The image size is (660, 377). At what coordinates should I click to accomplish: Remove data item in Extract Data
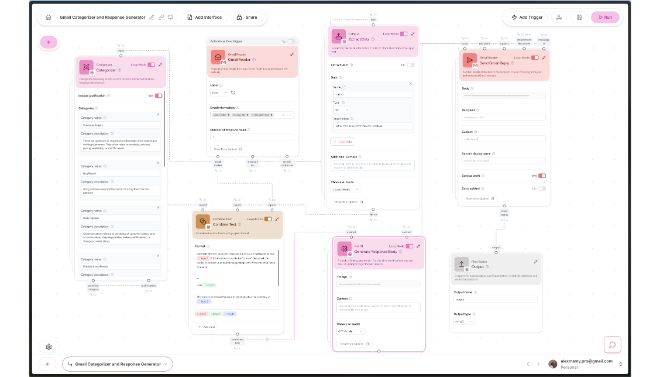[410, 84]
